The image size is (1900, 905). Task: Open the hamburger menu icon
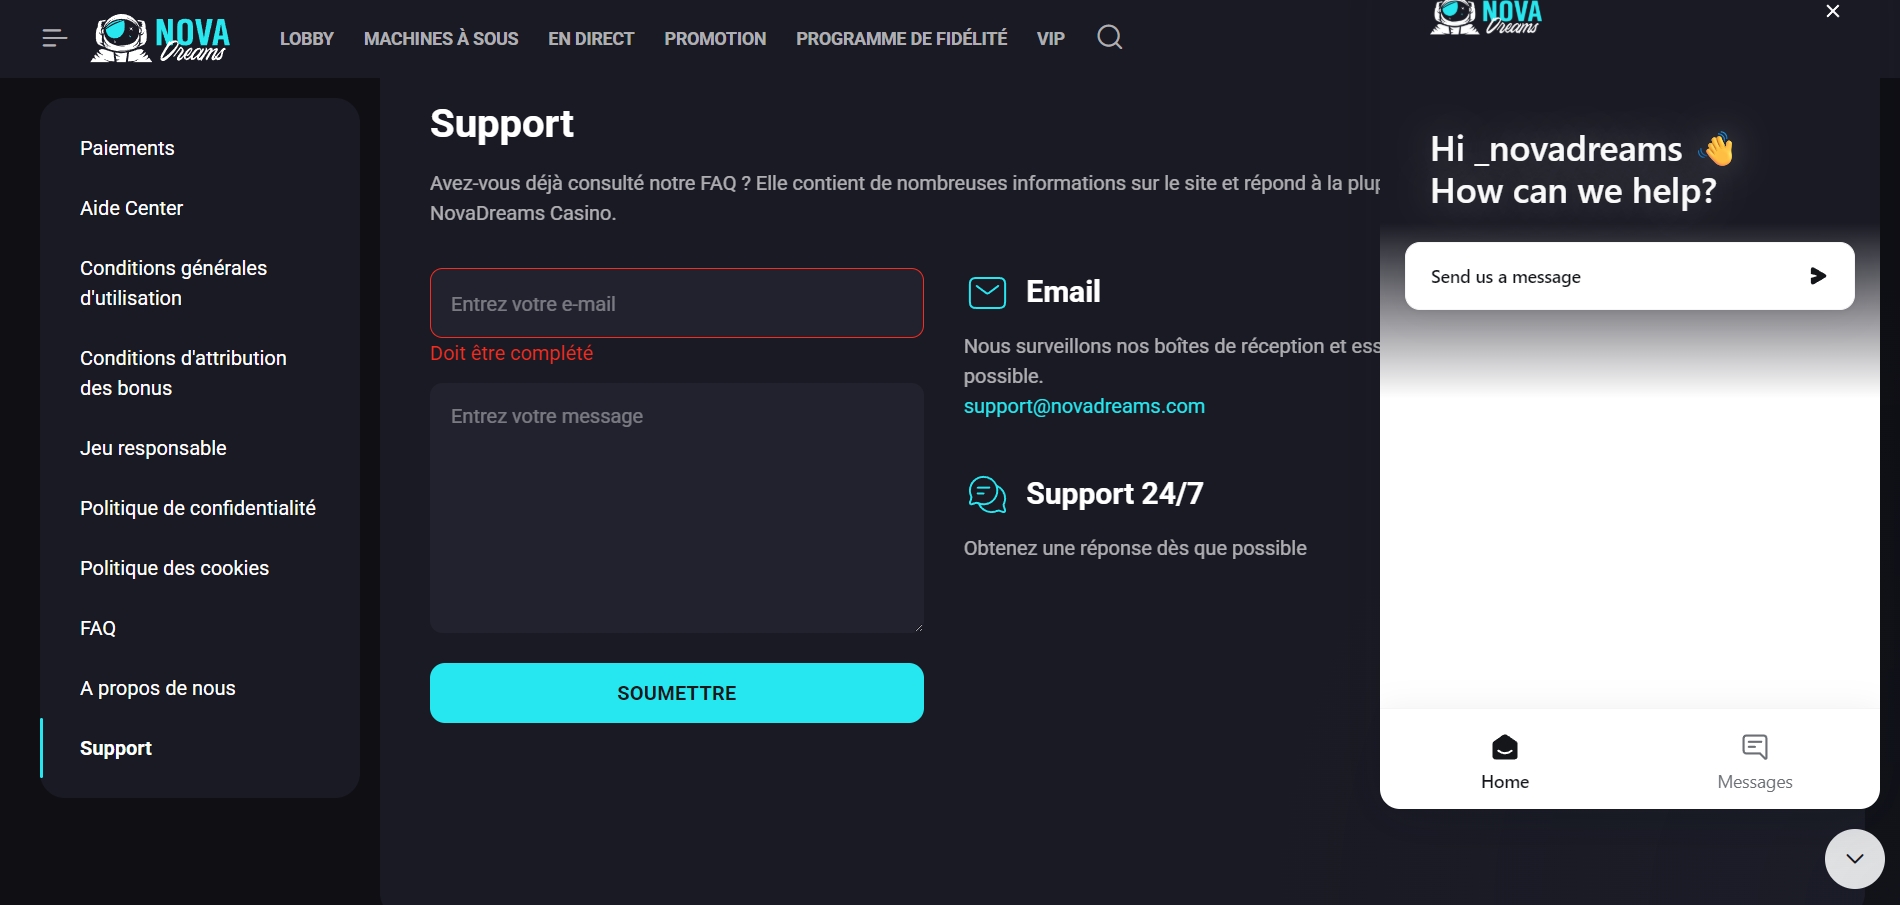[55, 38]
